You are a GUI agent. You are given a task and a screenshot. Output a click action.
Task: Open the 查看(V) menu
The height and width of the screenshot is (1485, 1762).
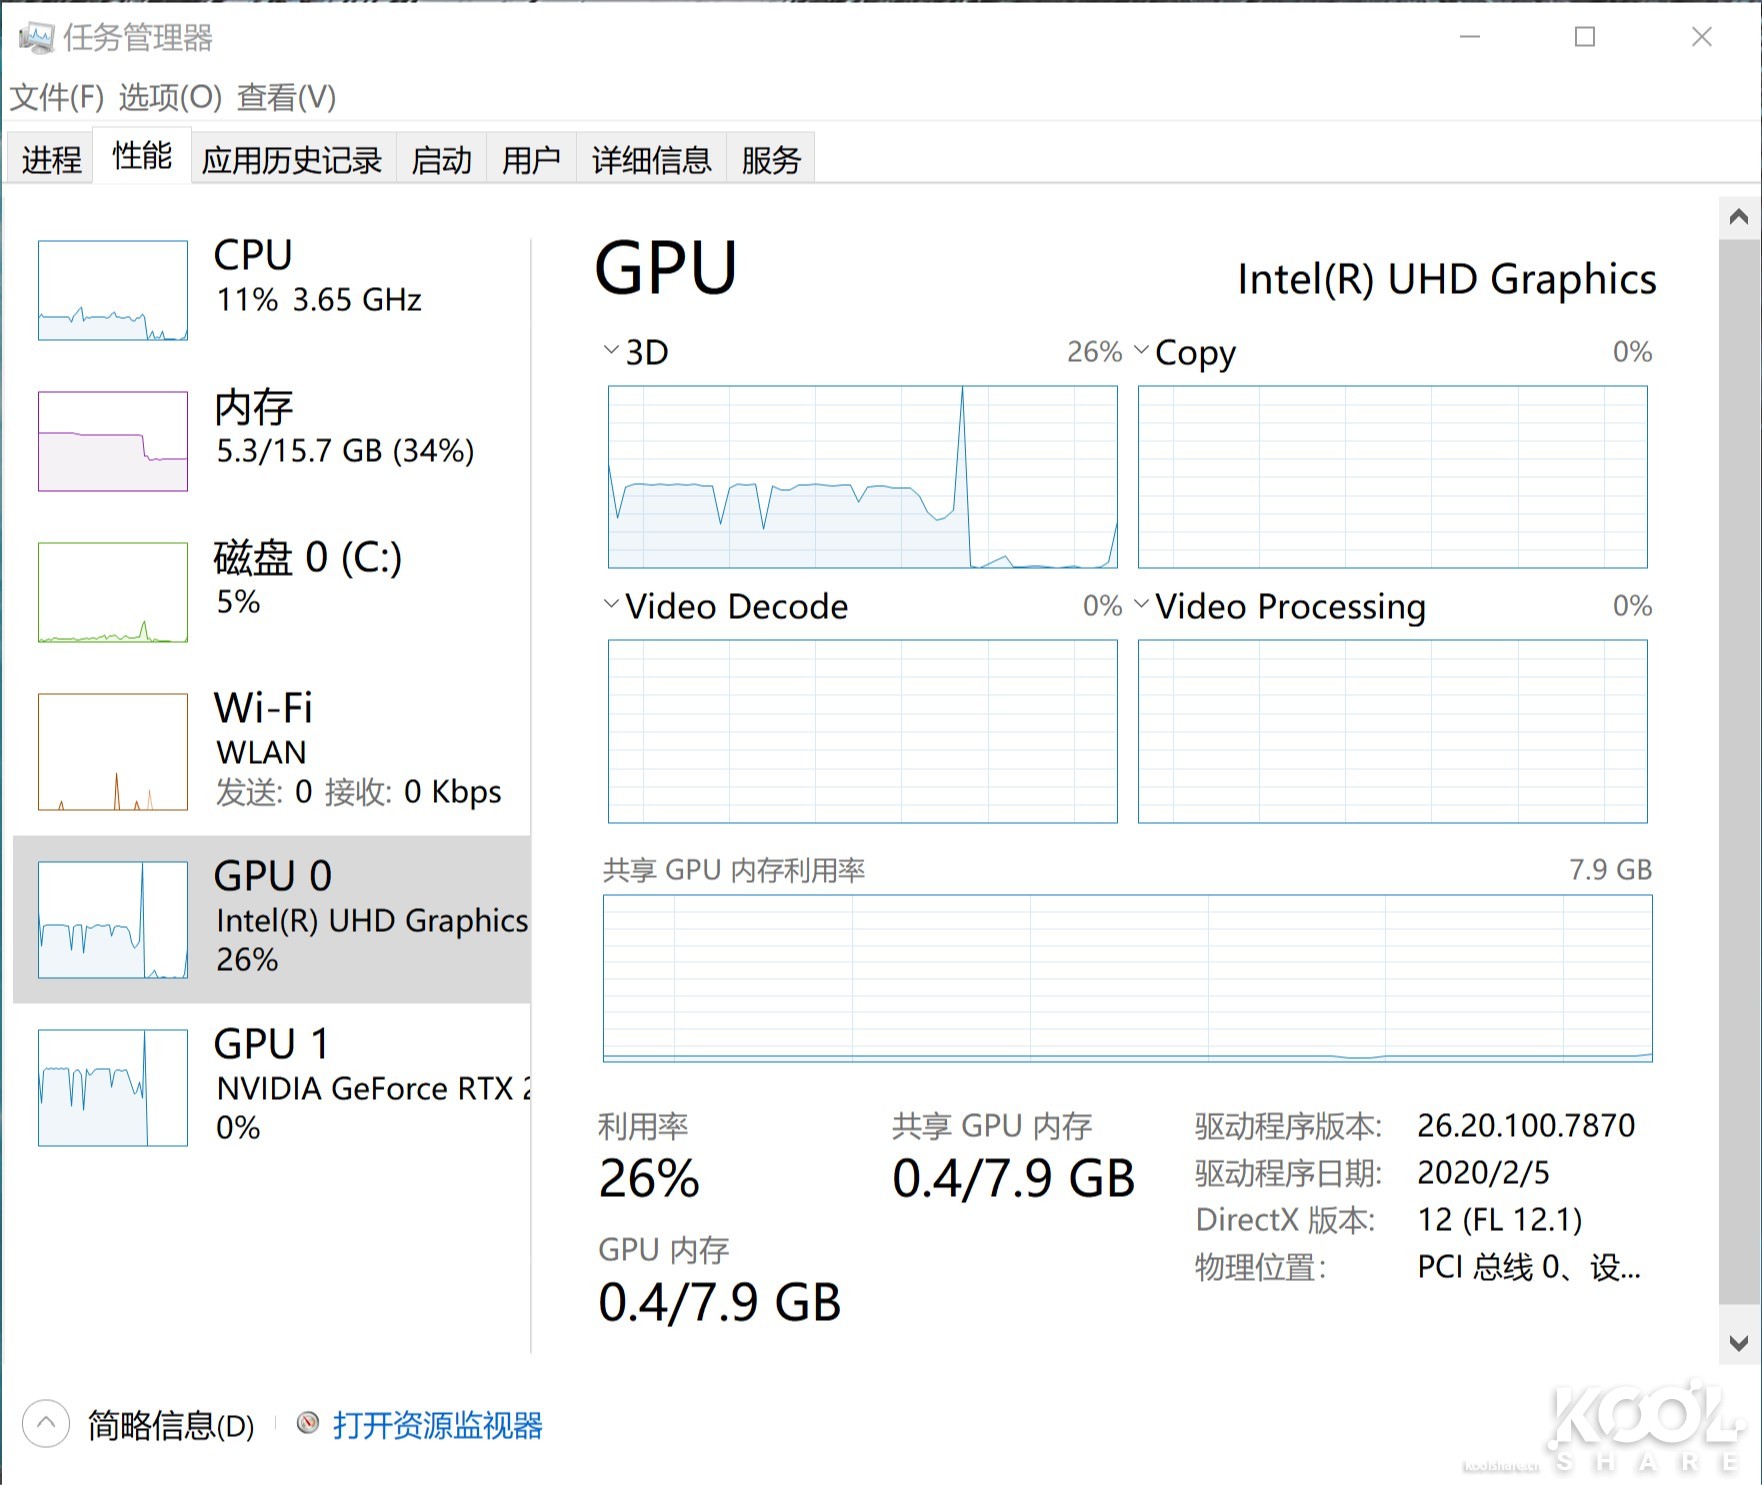tap(284, 99)
